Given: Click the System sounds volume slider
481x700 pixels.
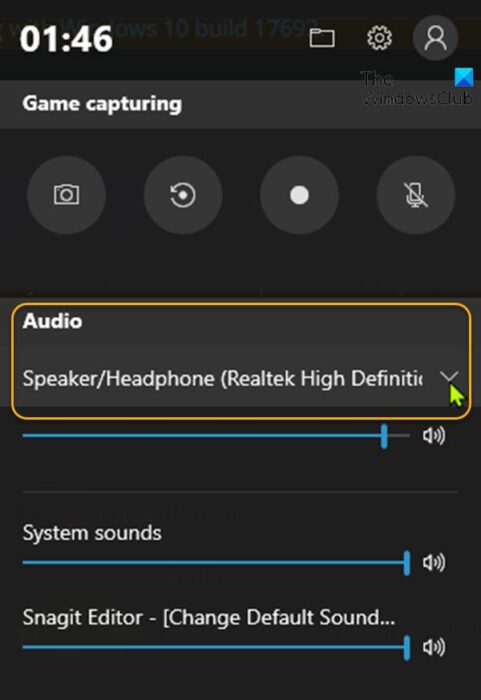Looking at the screenshot, I should [216, 562].
